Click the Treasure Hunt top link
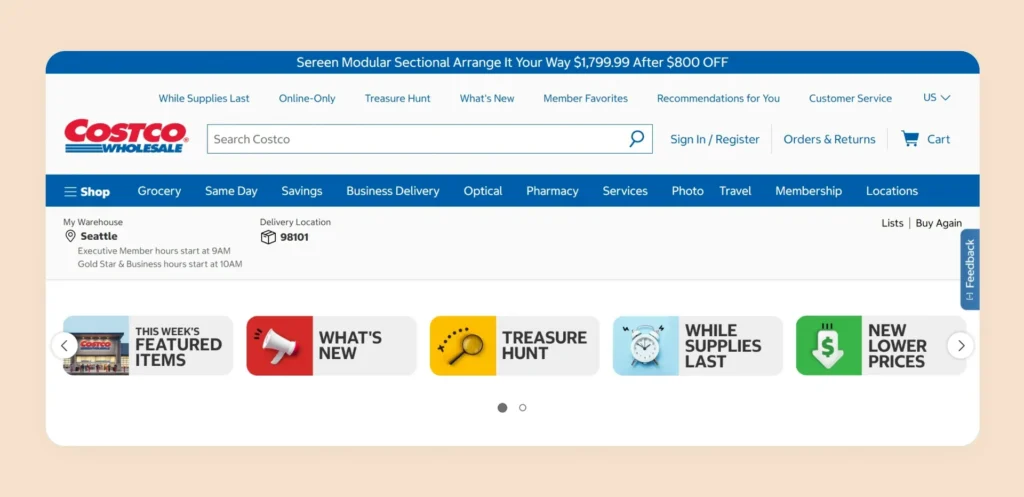Viewport: 1024px width, 497px height. click(x=398, y=99)
